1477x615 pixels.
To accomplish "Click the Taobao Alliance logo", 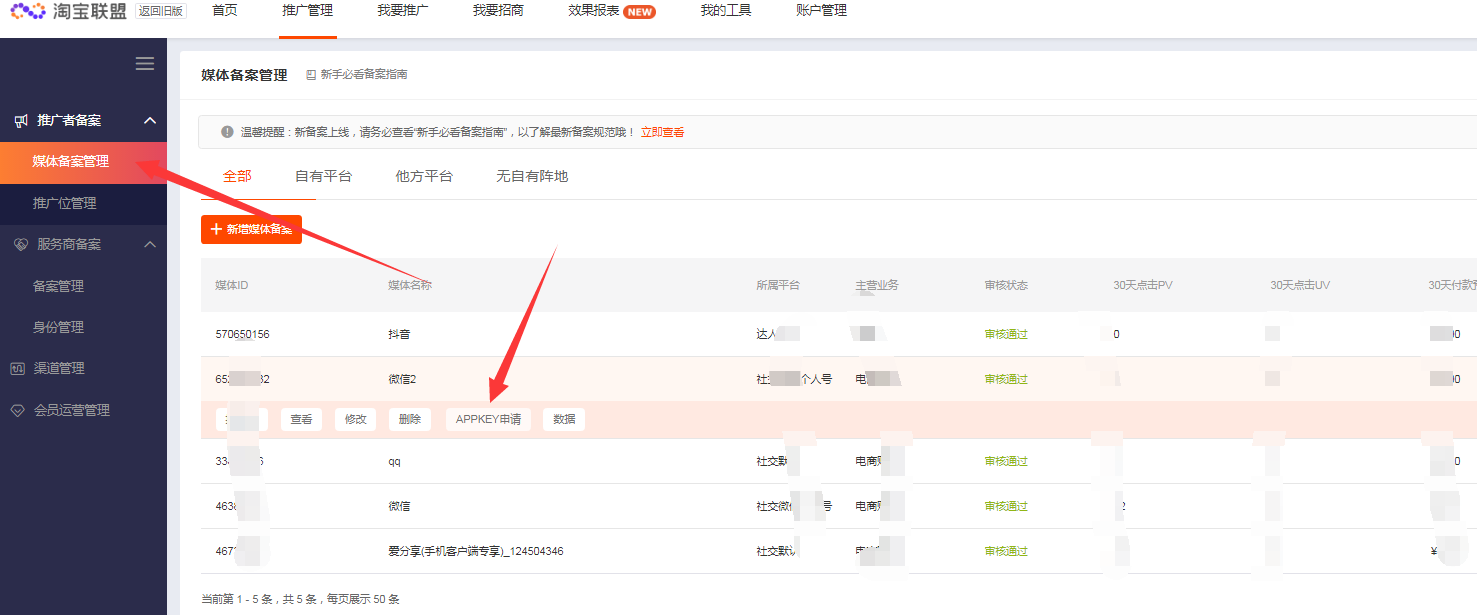I will pyautogui.click(x=68, y=12).
